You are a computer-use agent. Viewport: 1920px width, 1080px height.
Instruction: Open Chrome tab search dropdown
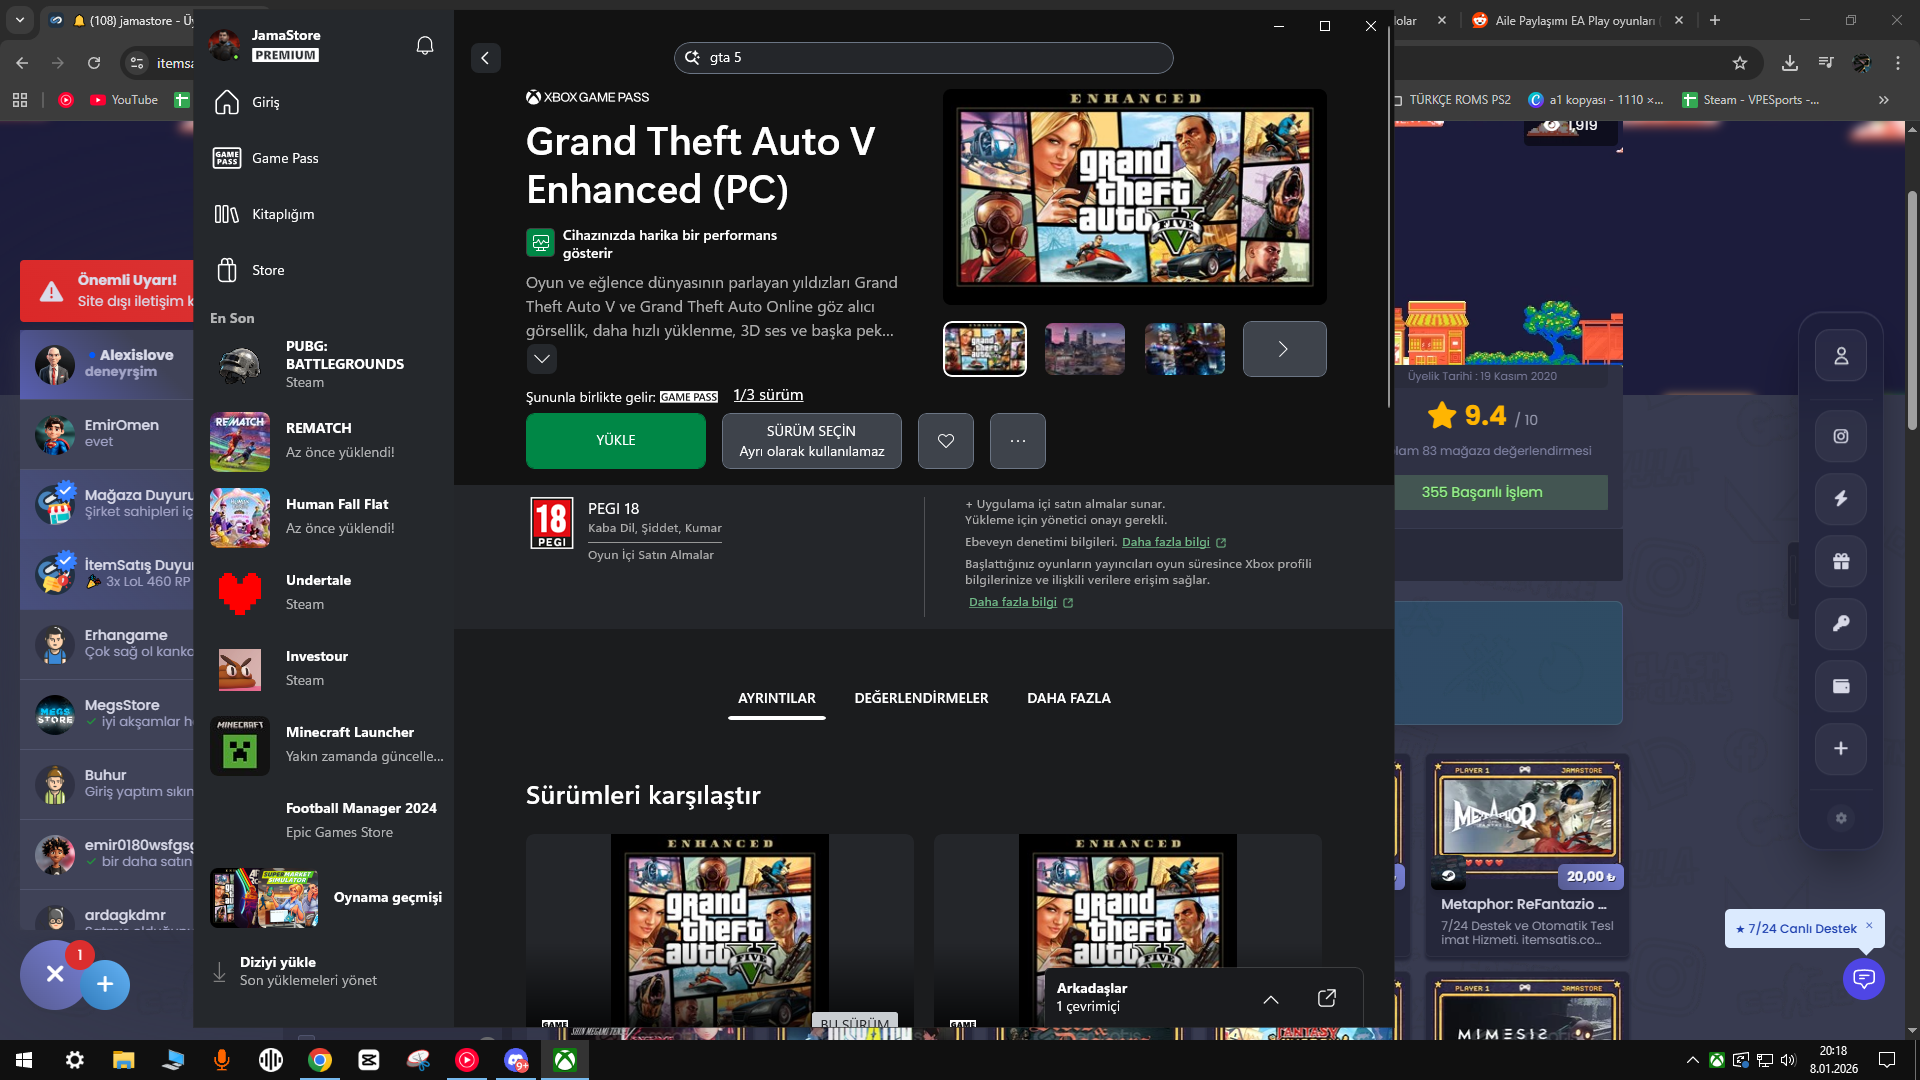(20, 20)
